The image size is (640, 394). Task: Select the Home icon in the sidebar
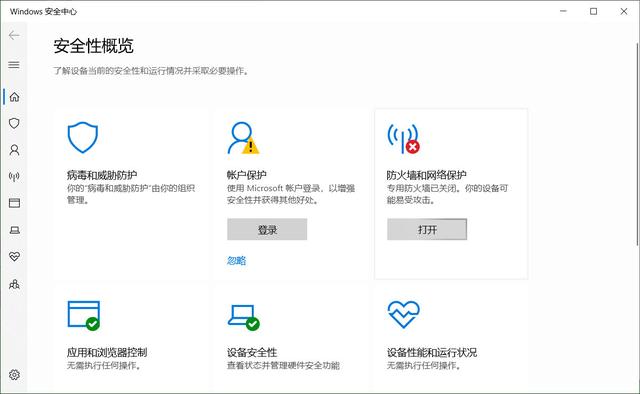[14, 97]
